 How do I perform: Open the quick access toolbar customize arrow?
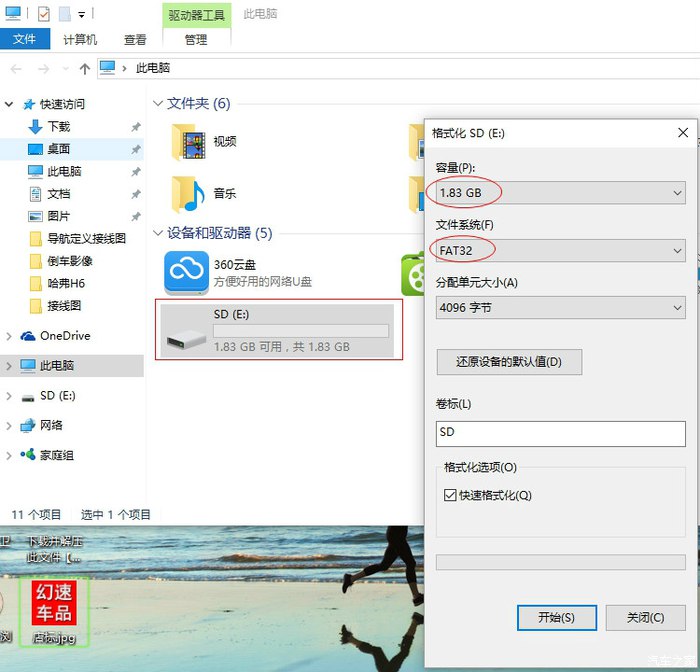(x=82, y=15)
